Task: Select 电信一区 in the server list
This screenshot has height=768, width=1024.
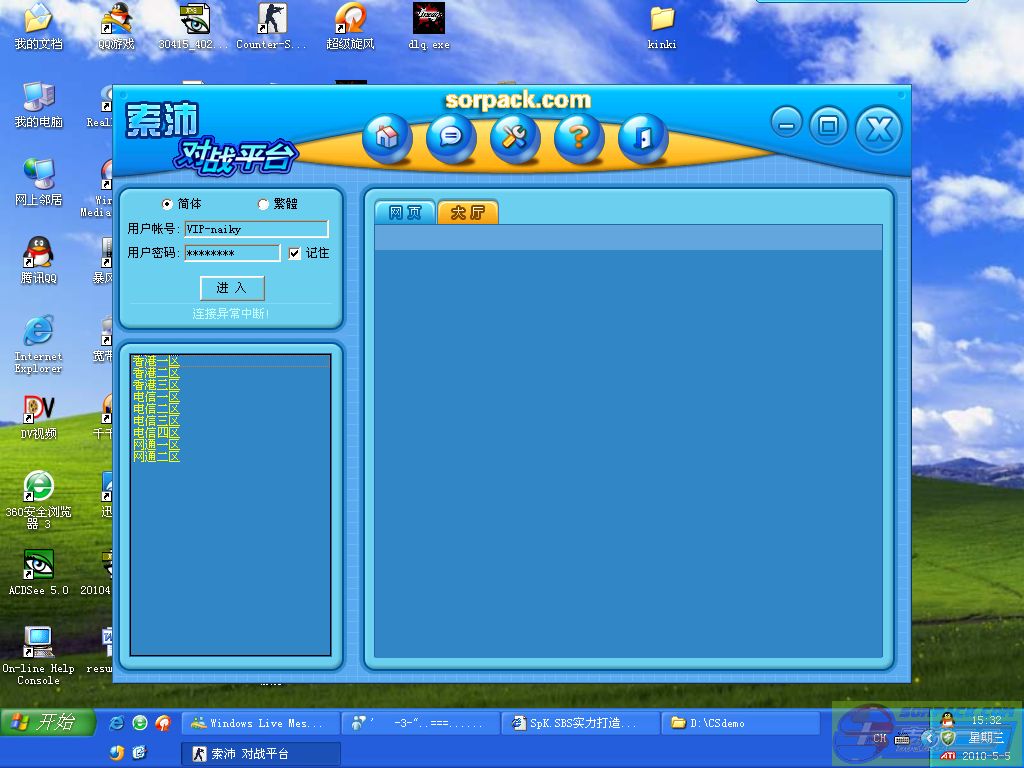Action: coord(156,397)
